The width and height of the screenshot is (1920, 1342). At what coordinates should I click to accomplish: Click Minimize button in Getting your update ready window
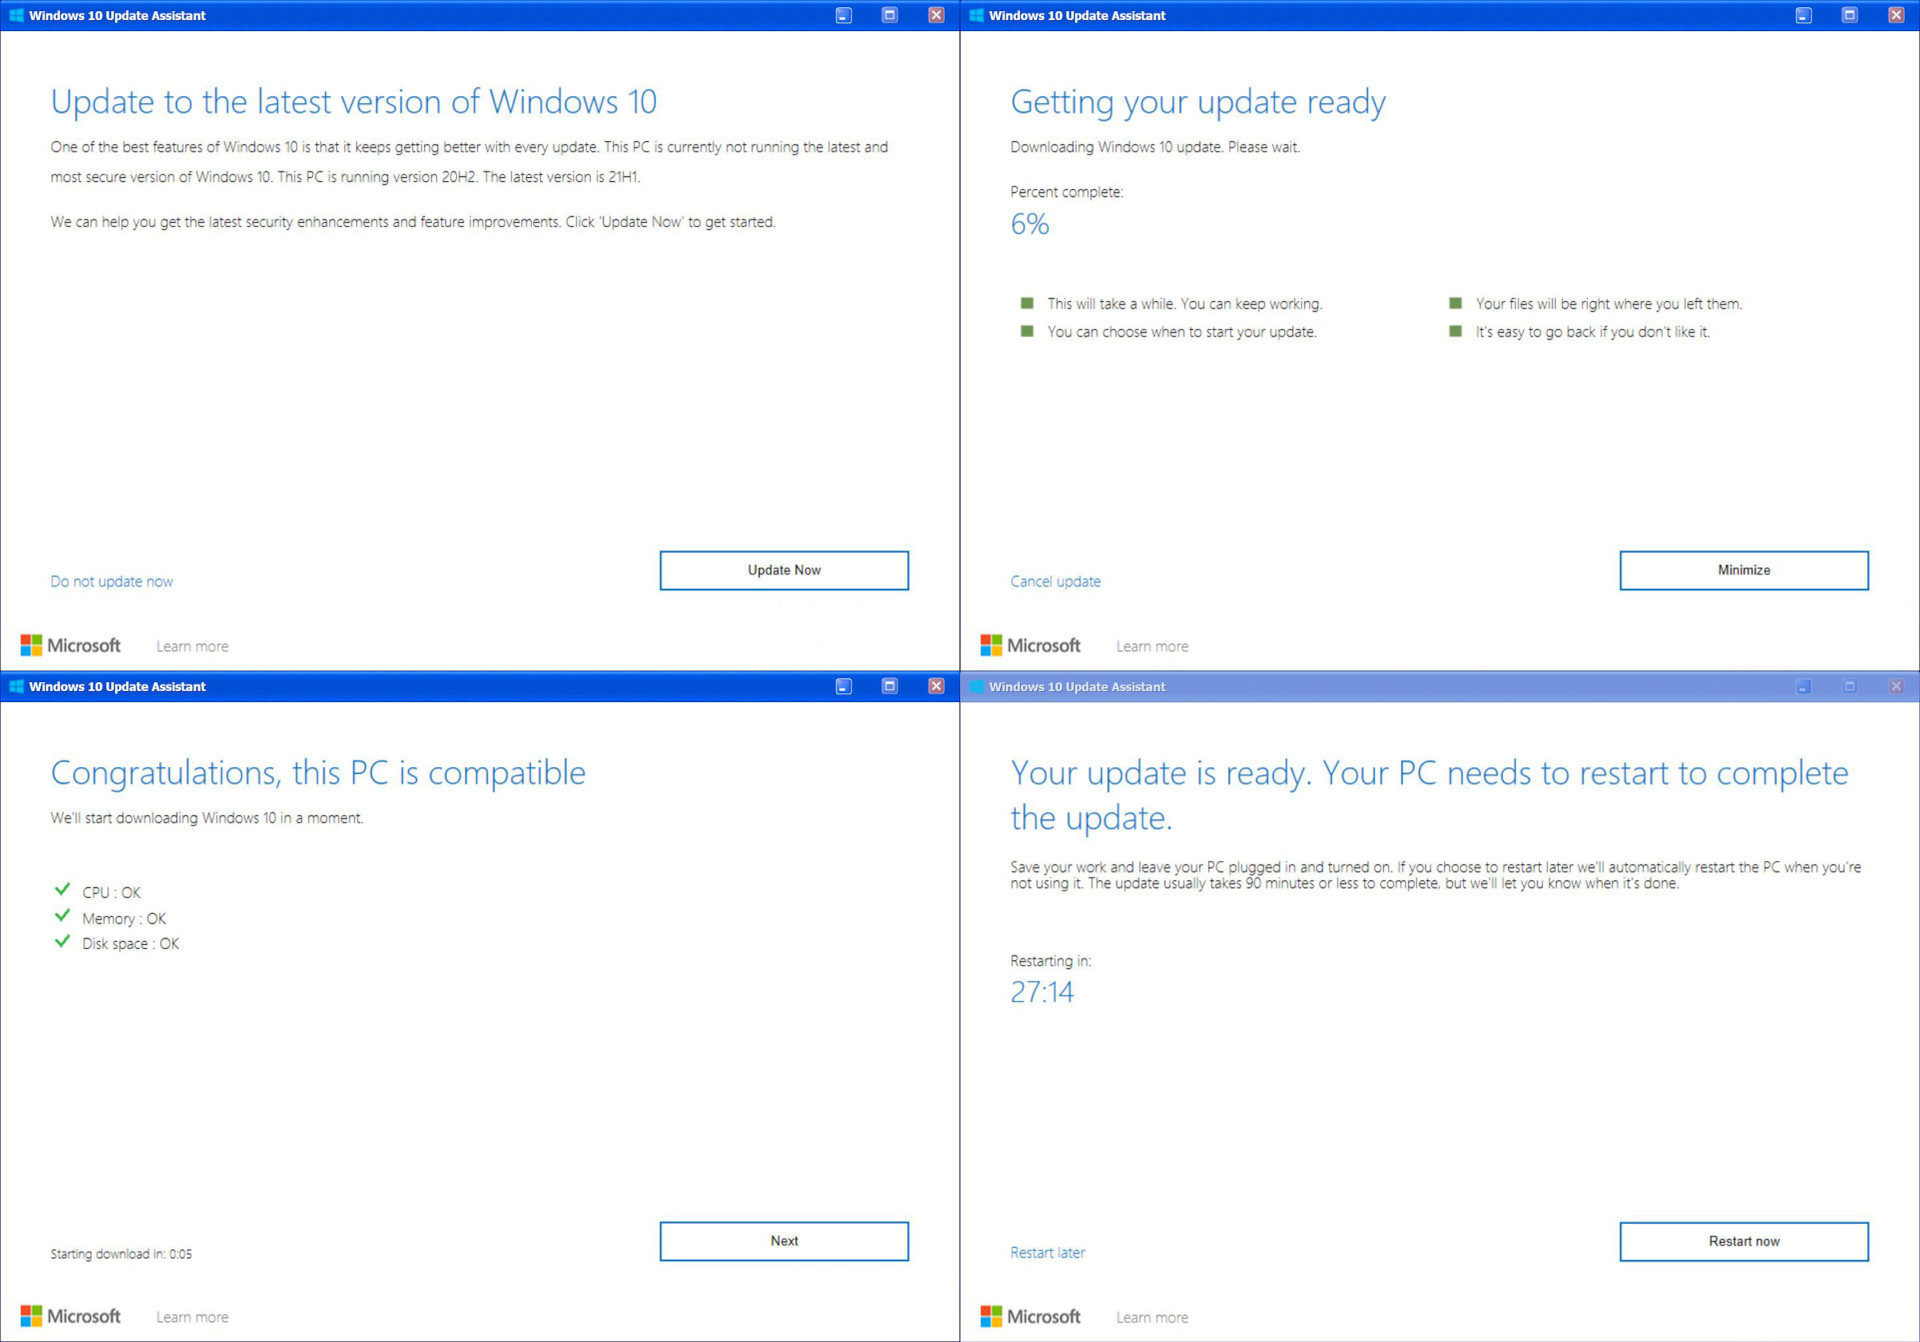[1744, 570]
